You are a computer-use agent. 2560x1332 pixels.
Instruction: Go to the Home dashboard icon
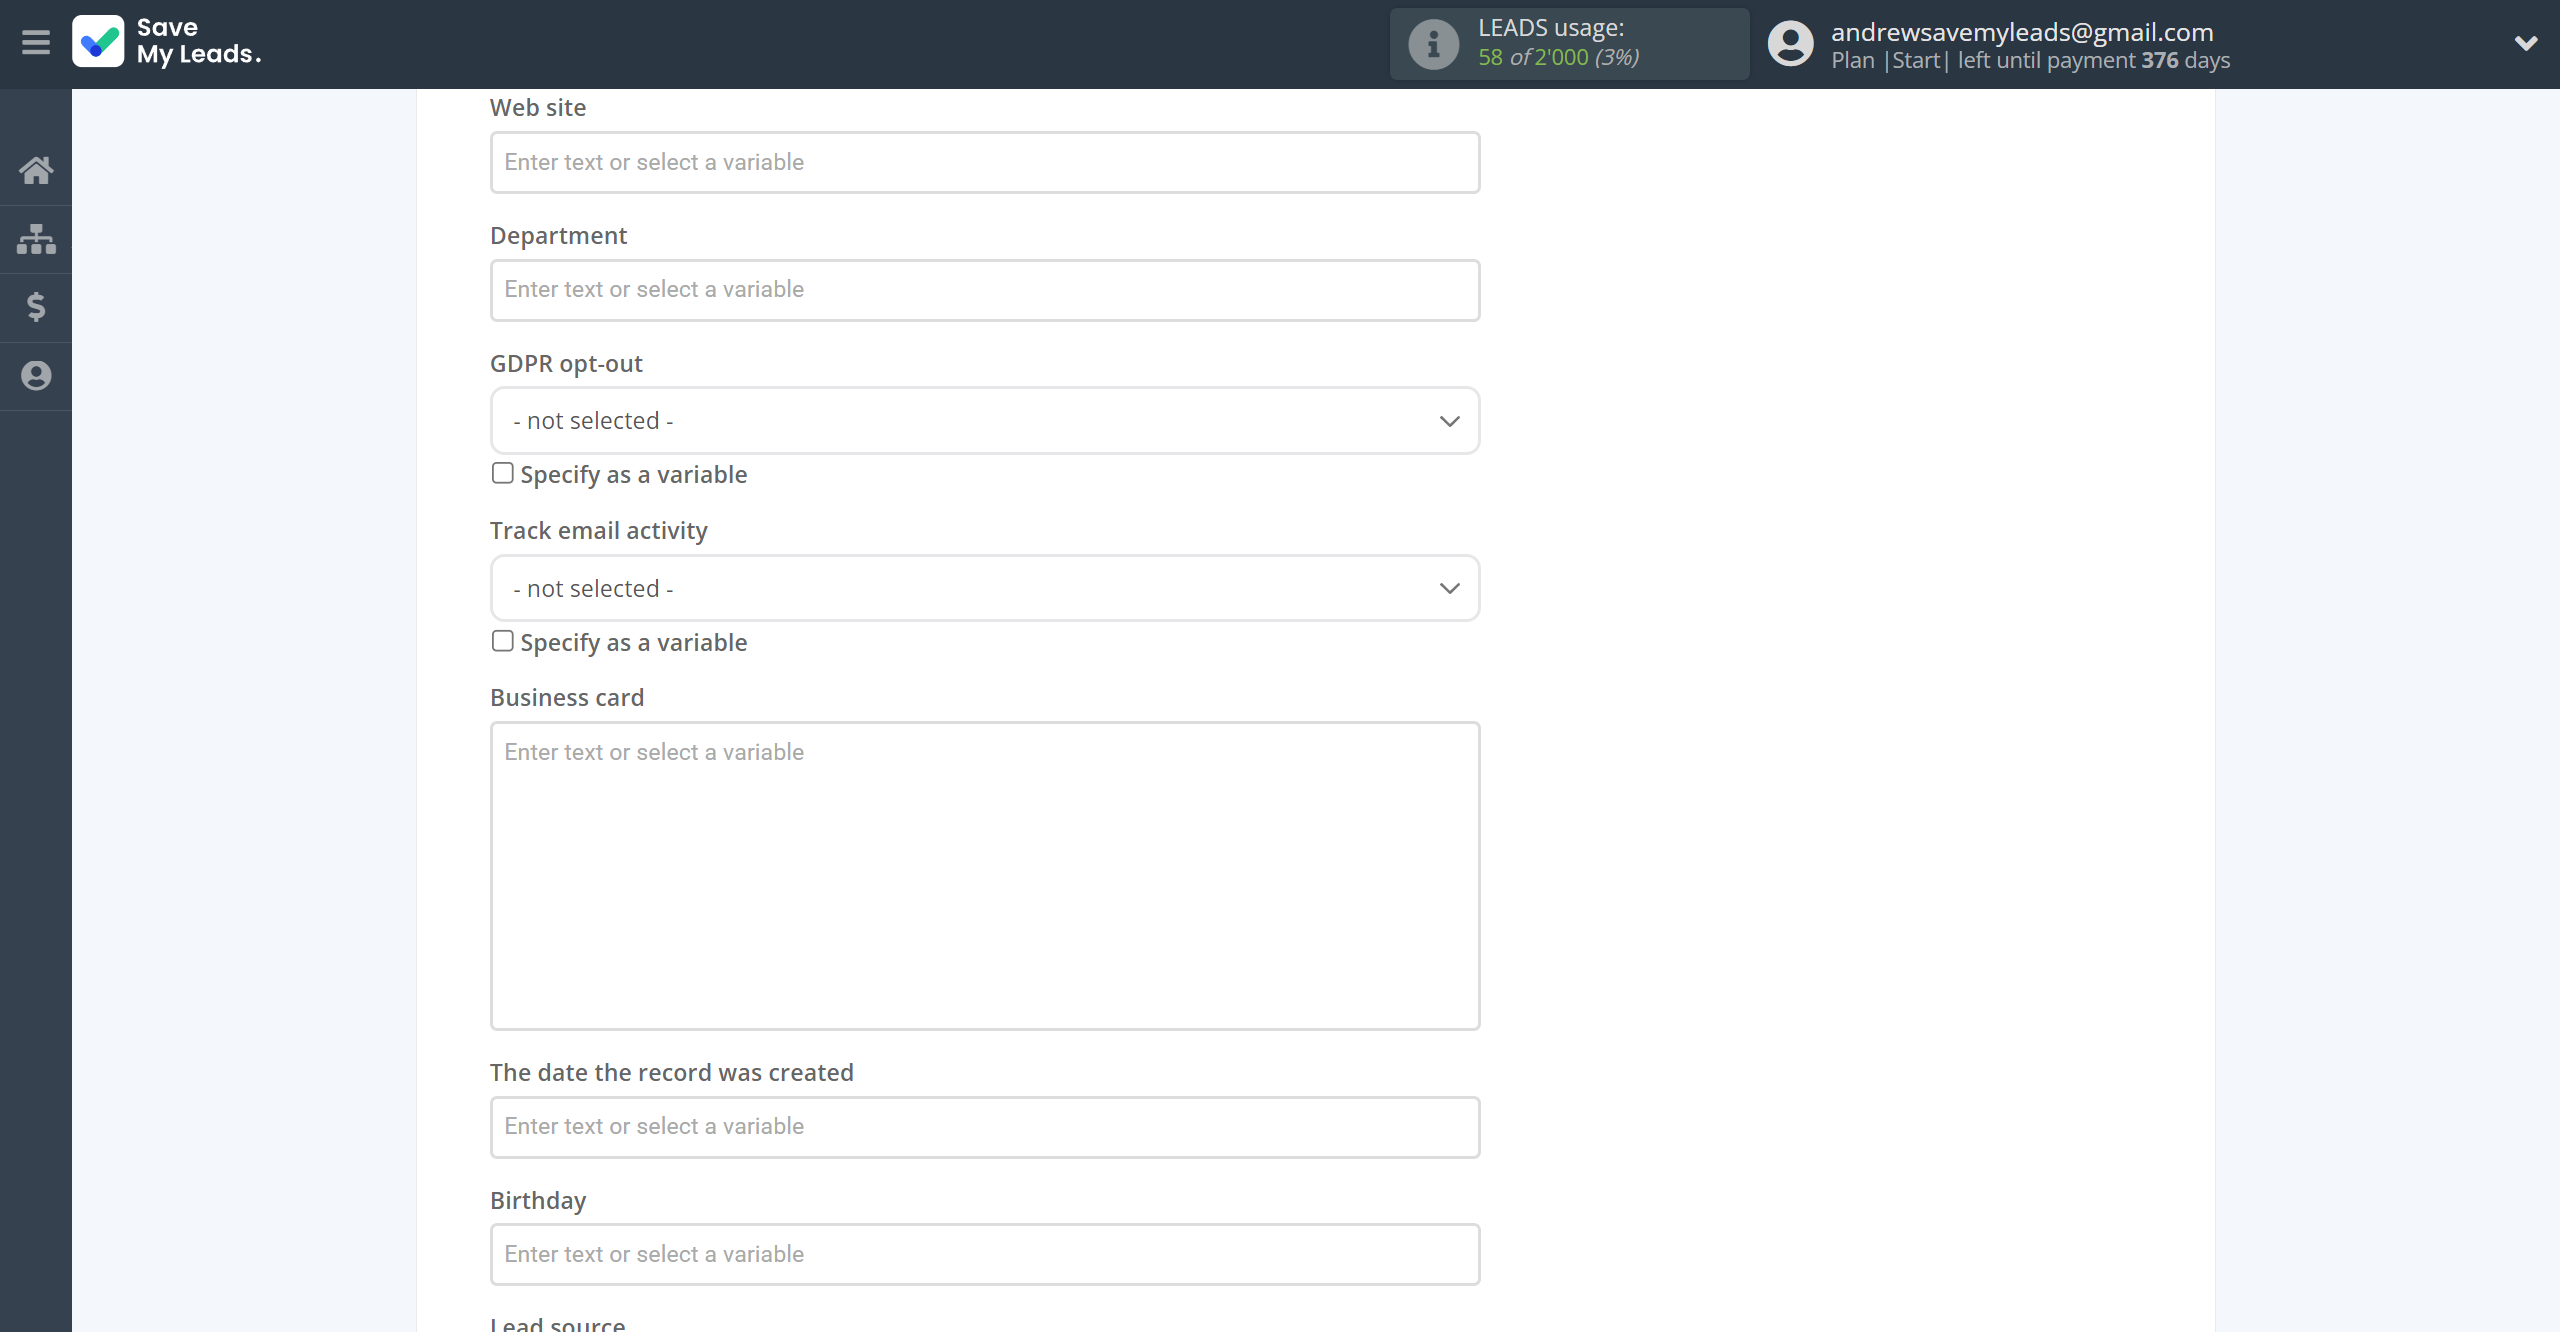click(x=36, y=170)
